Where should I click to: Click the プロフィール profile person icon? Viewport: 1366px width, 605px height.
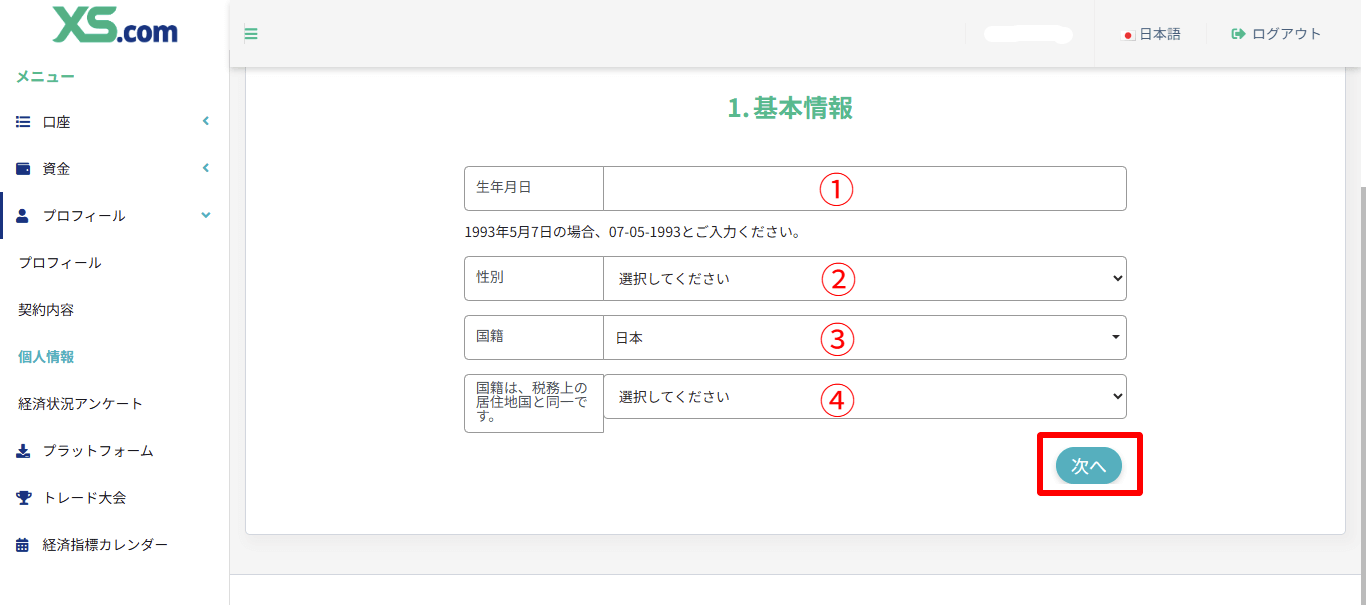tap(22, 215)
